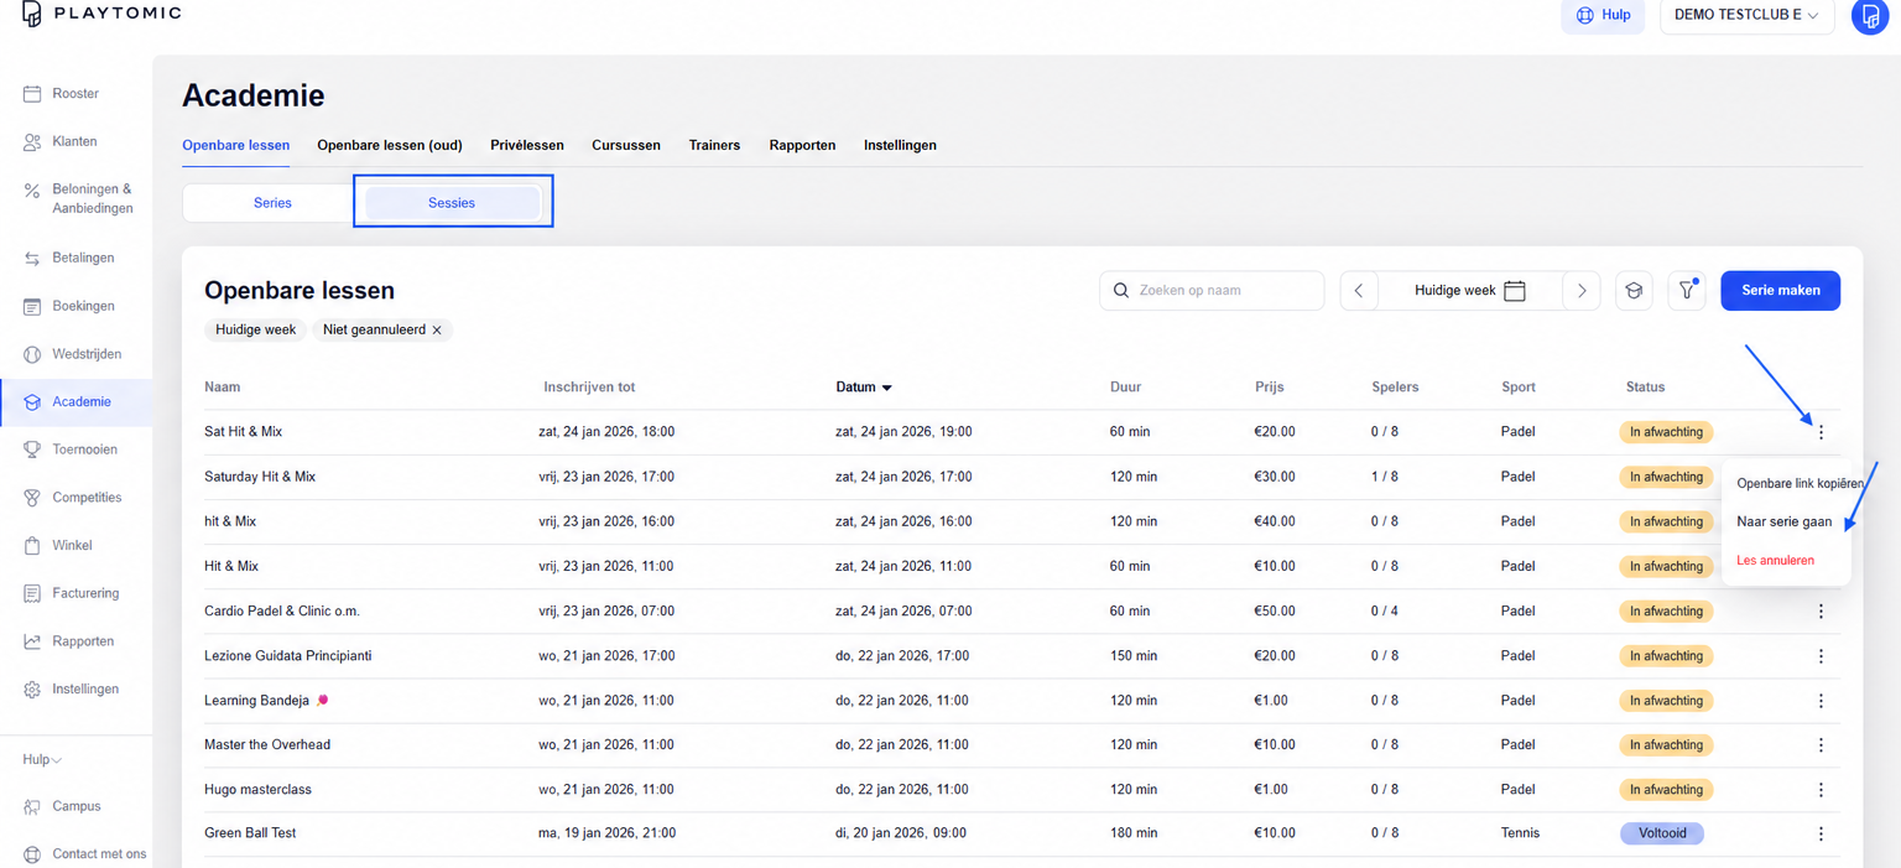Click the filter funnel icon

1687,290
